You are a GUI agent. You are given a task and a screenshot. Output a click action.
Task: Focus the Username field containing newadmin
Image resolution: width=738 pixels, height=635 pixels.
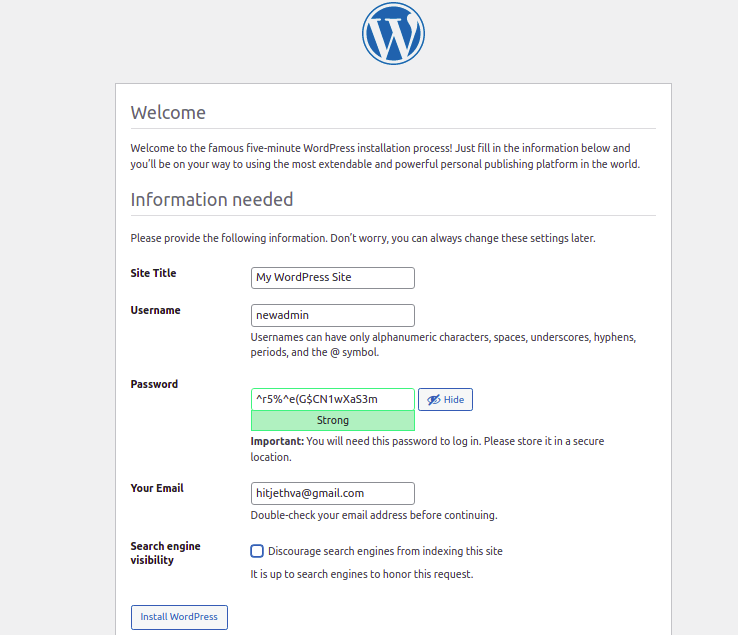pyautogui.click(x=333, y=315)
